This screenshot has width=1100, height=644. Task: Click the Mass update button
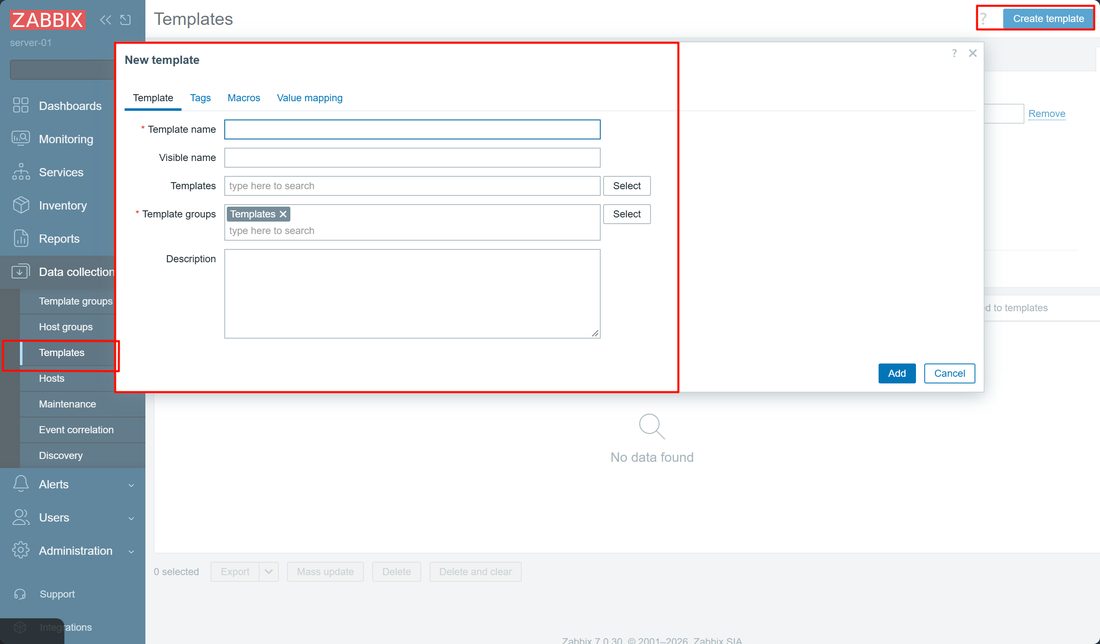pos(325,572)
